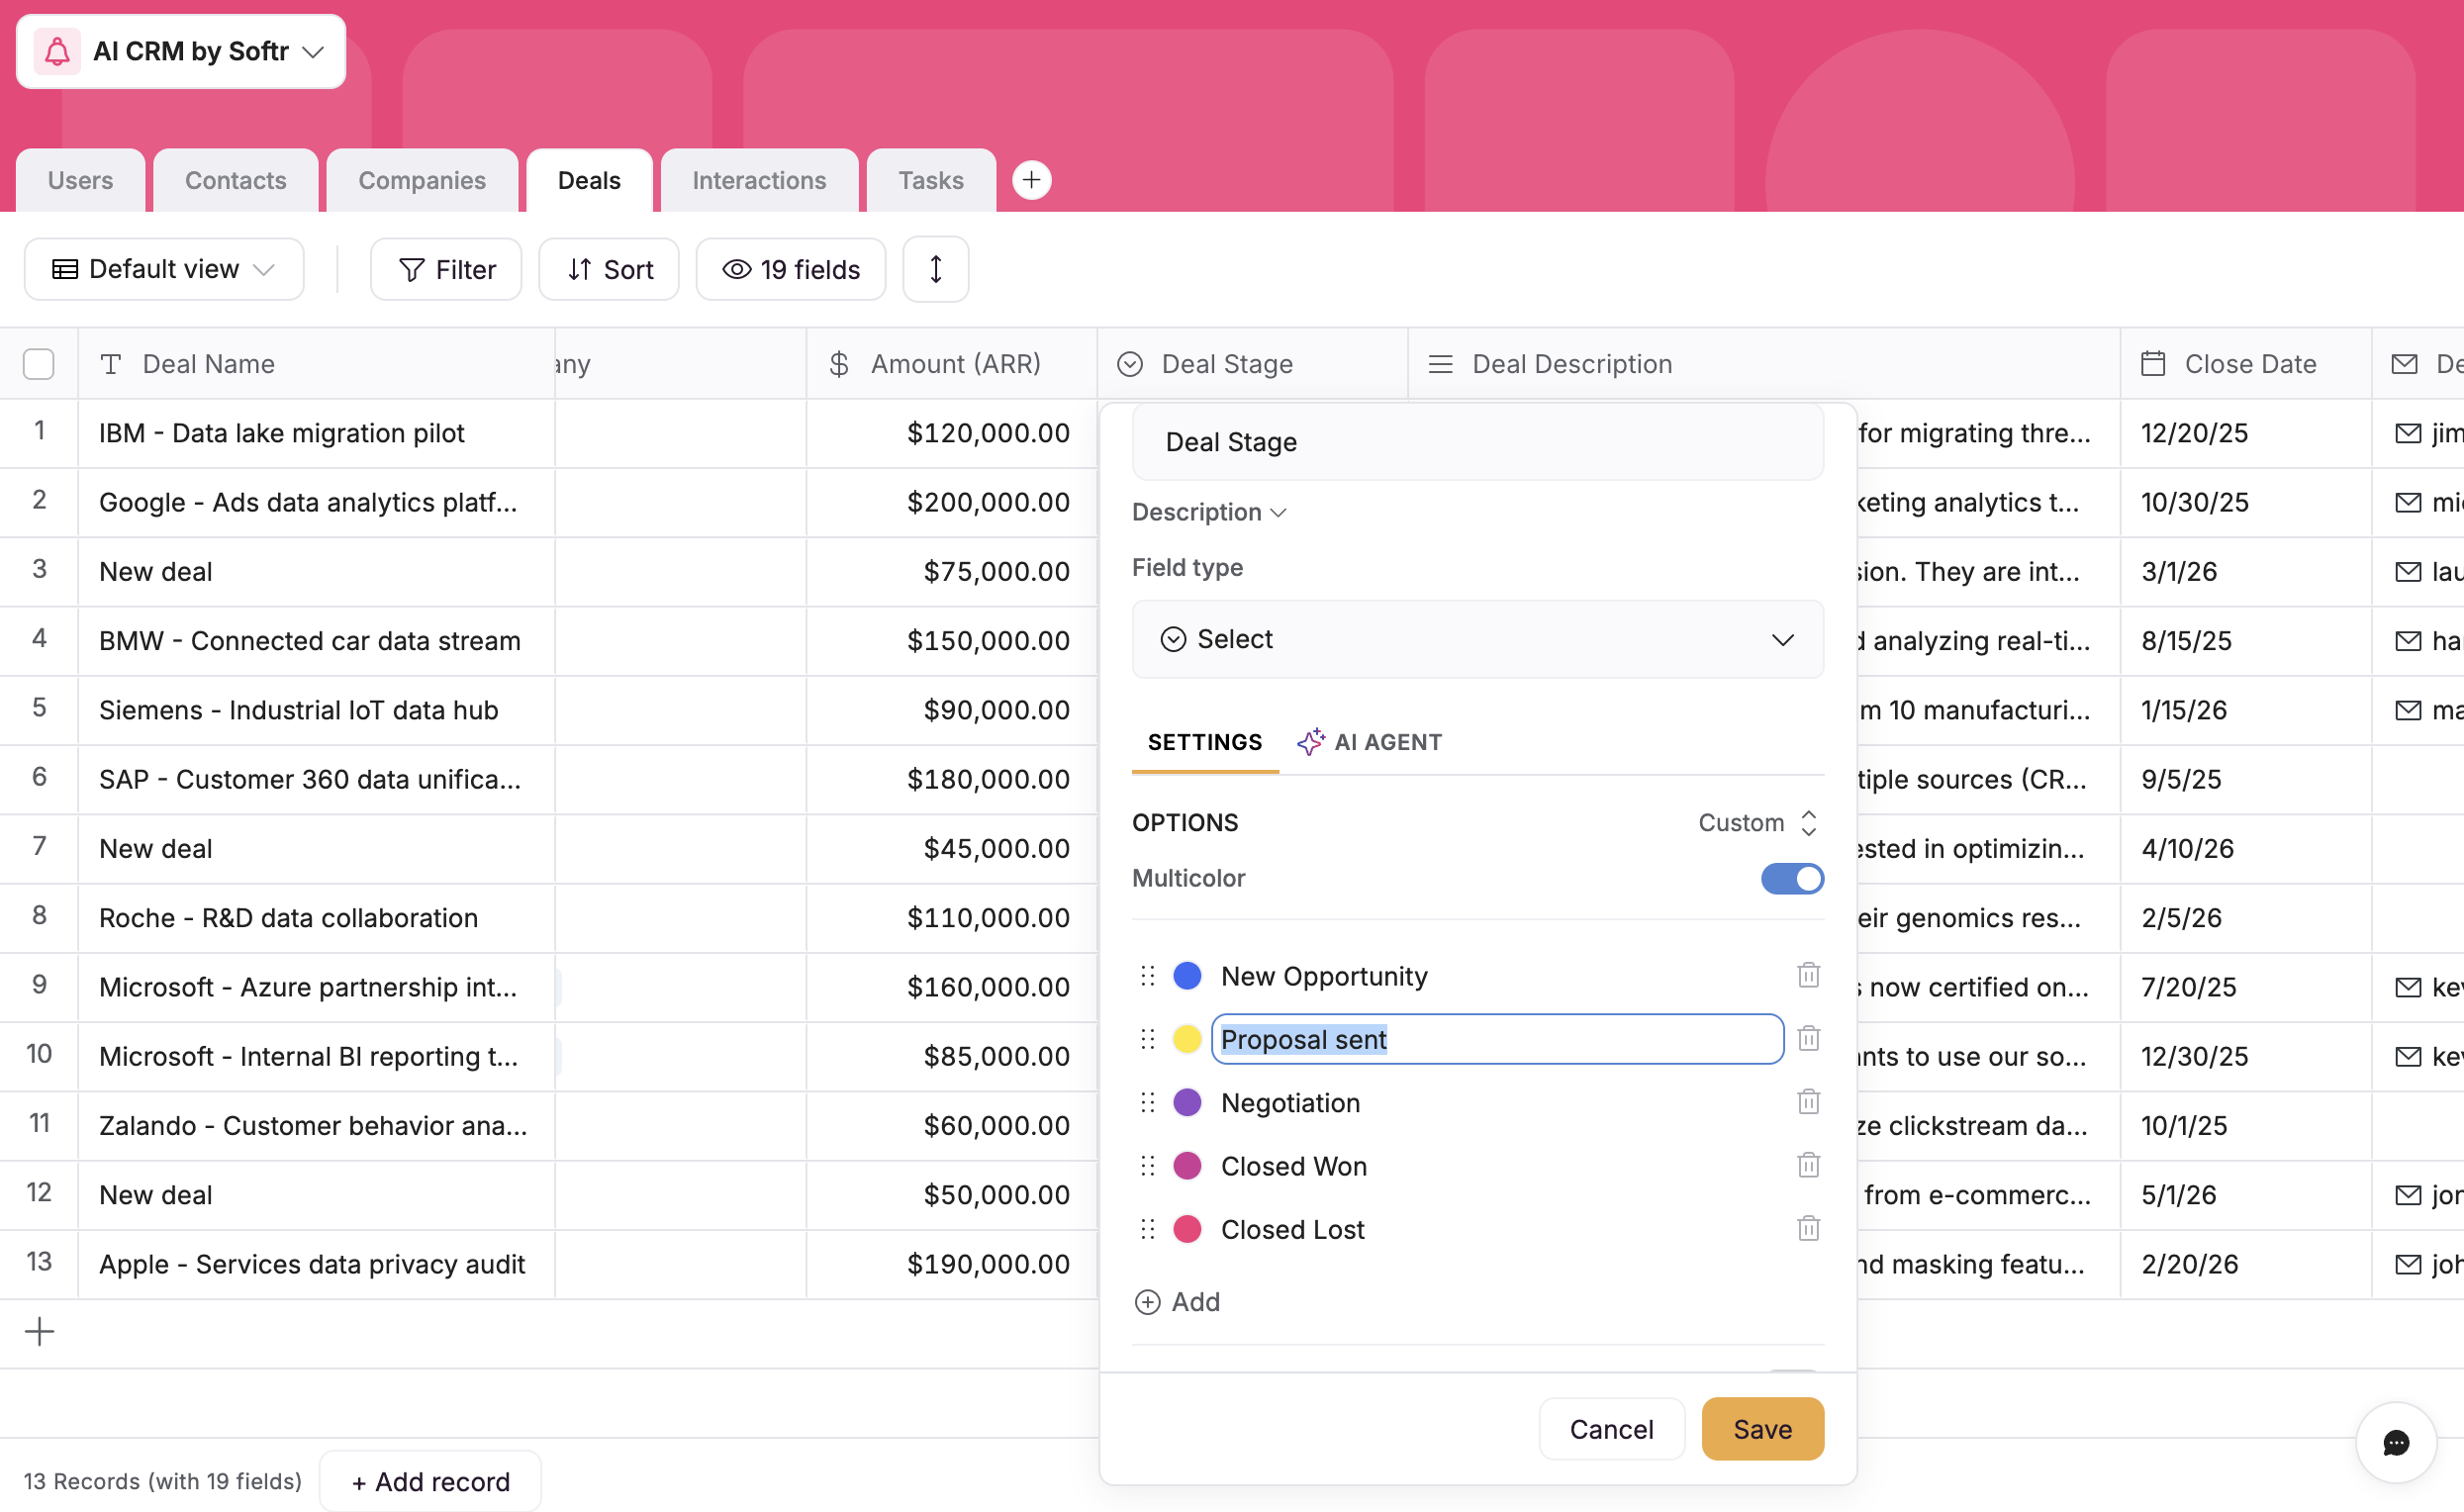Open the Field type Select dropdown
Viewport: 2464px width, 1512px height.
coord(1478,639)
